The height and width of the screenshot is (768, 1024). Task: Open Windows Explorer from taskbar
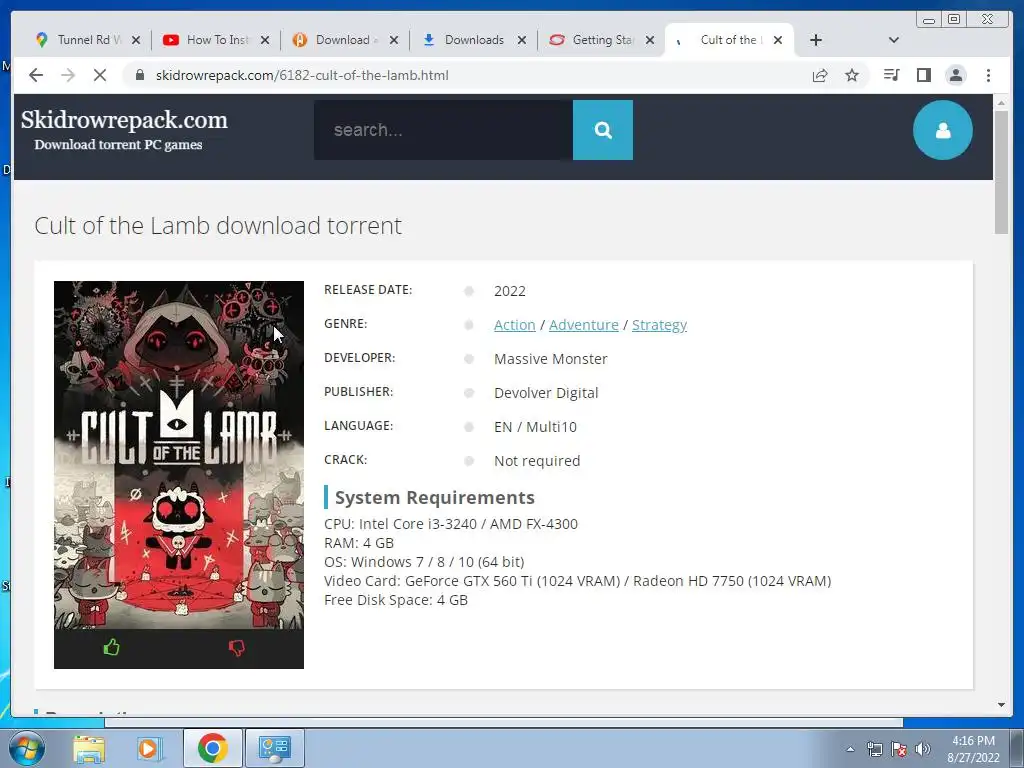pos(89,748)
